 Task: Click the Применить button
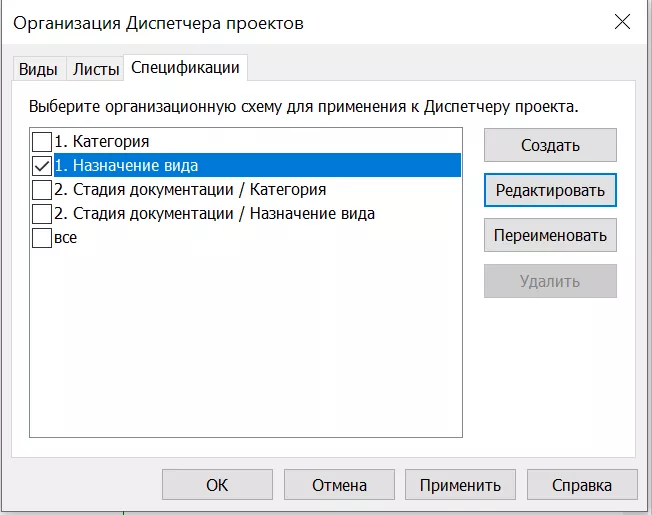460,485
